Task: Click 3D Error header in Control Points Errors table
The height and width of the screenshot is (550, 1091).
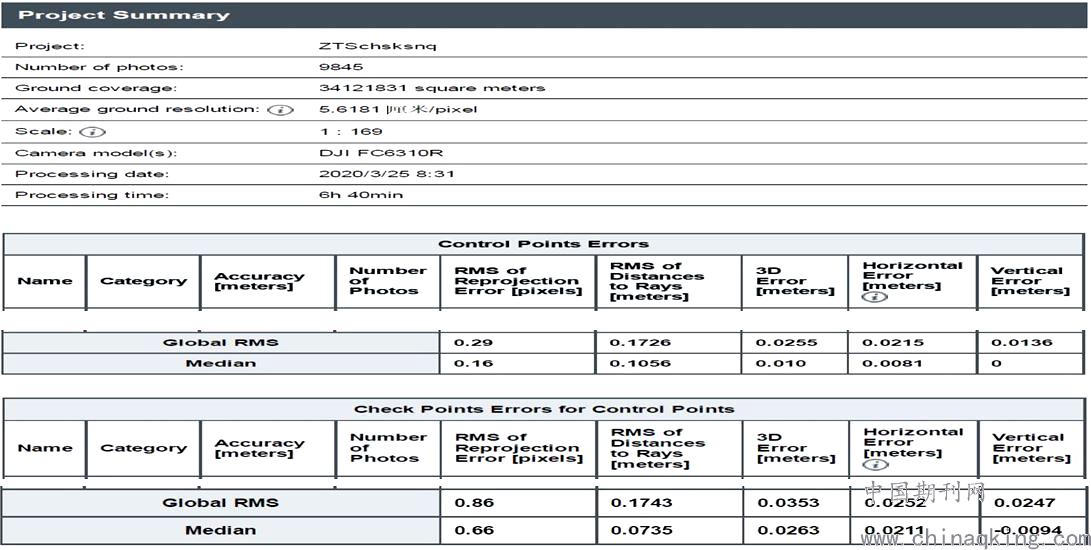Action: [795, 281]
